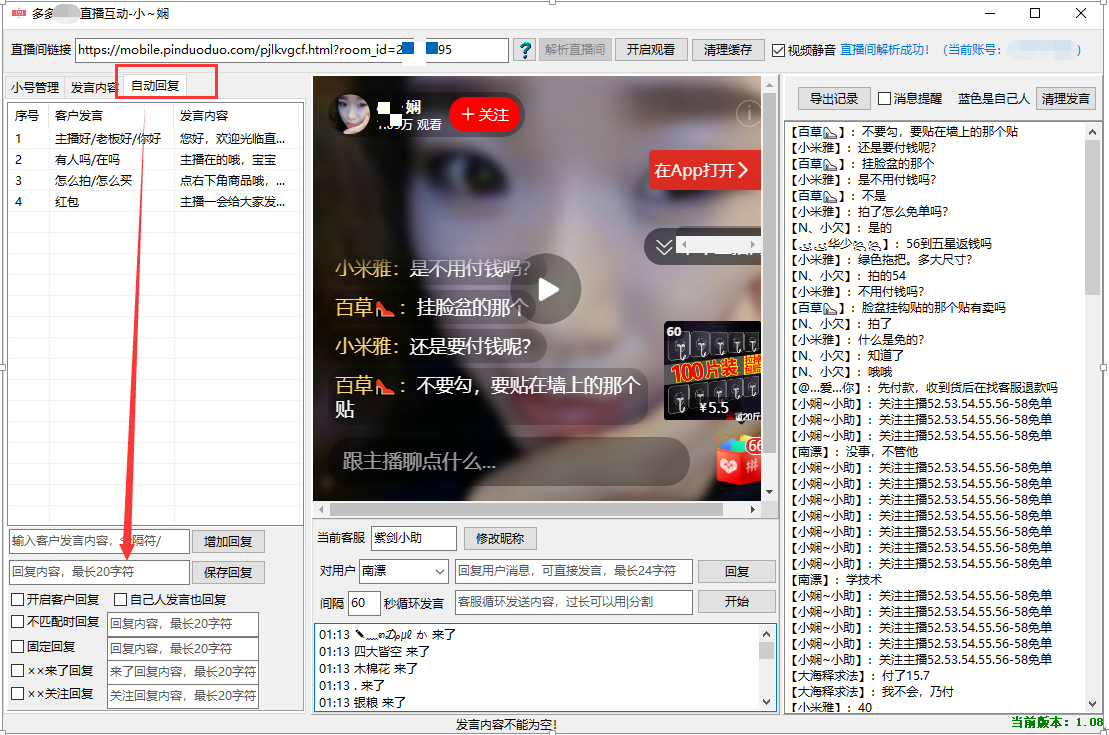The width and height of the screenshot is (1109, 735).
Task: Switch to the 小号管理 tab
Action: pos(35,87)
